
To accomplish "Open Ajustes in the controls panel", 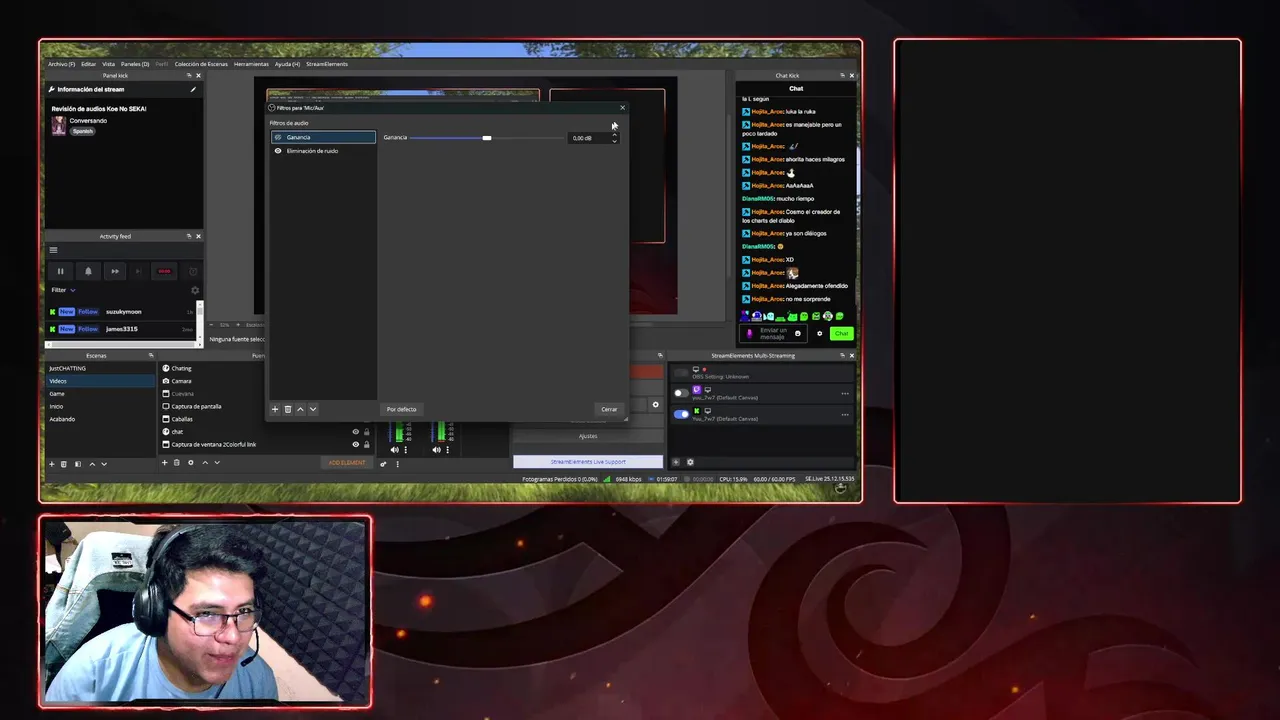I will [588, 436].
